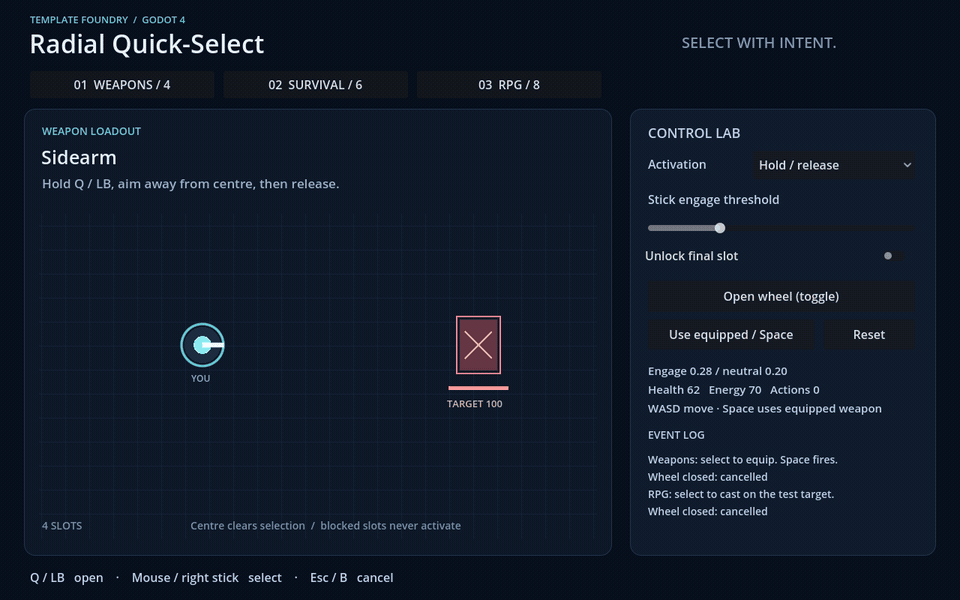Toggle the Unlock final slot switch
960x600 pixels.
click(894, 256)
